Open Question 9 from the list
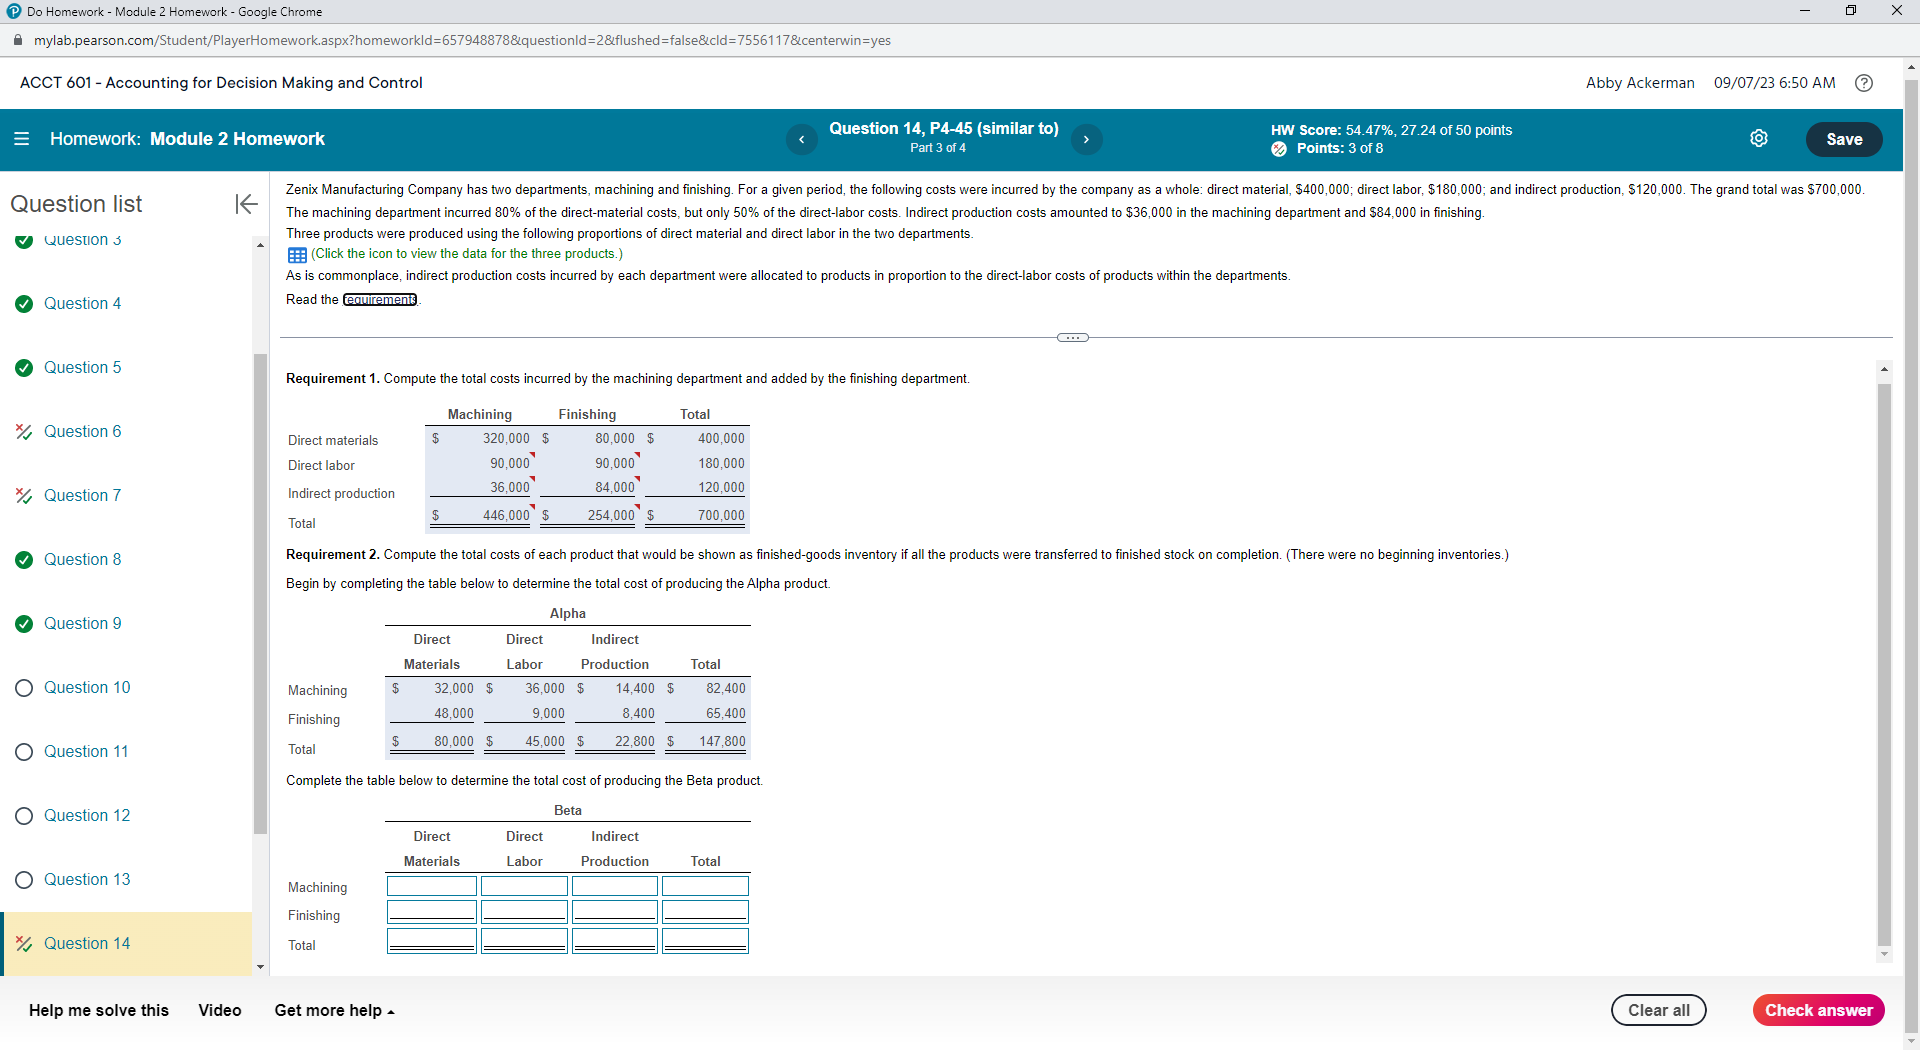 83,624
